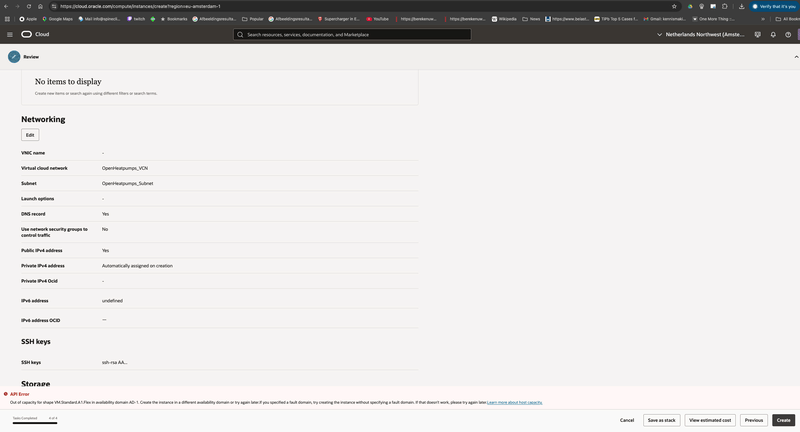Open the TIPb Top 5 Cases bookmark
The height and width of the screenshot is (432, 800).
click(x=615, y=19)
